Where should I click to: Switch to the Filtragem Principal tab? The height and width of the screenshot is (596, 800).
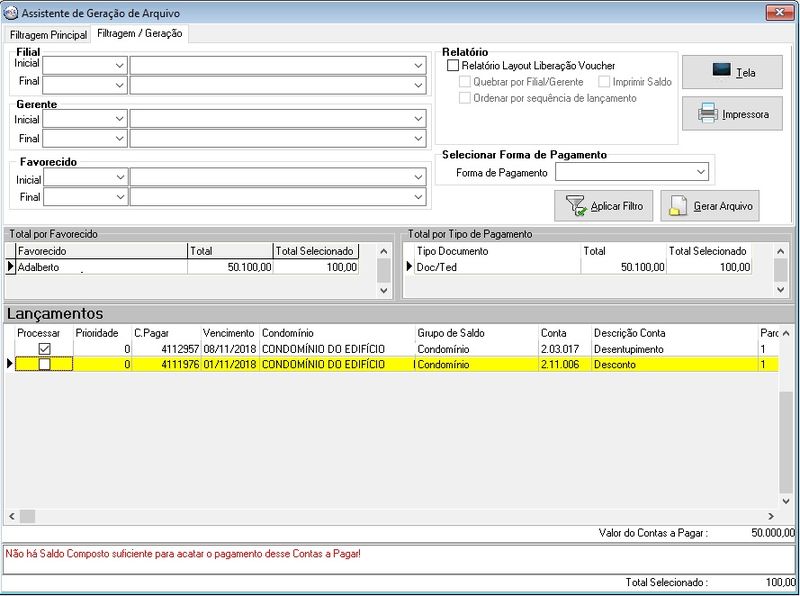point(48,34)
